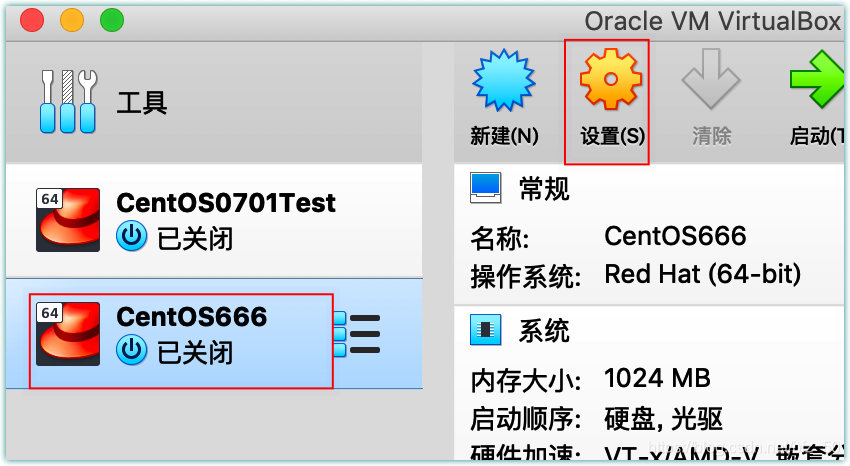Close window with red button
Viewport: 850px width, 466px height.
(x=32, y=20)
